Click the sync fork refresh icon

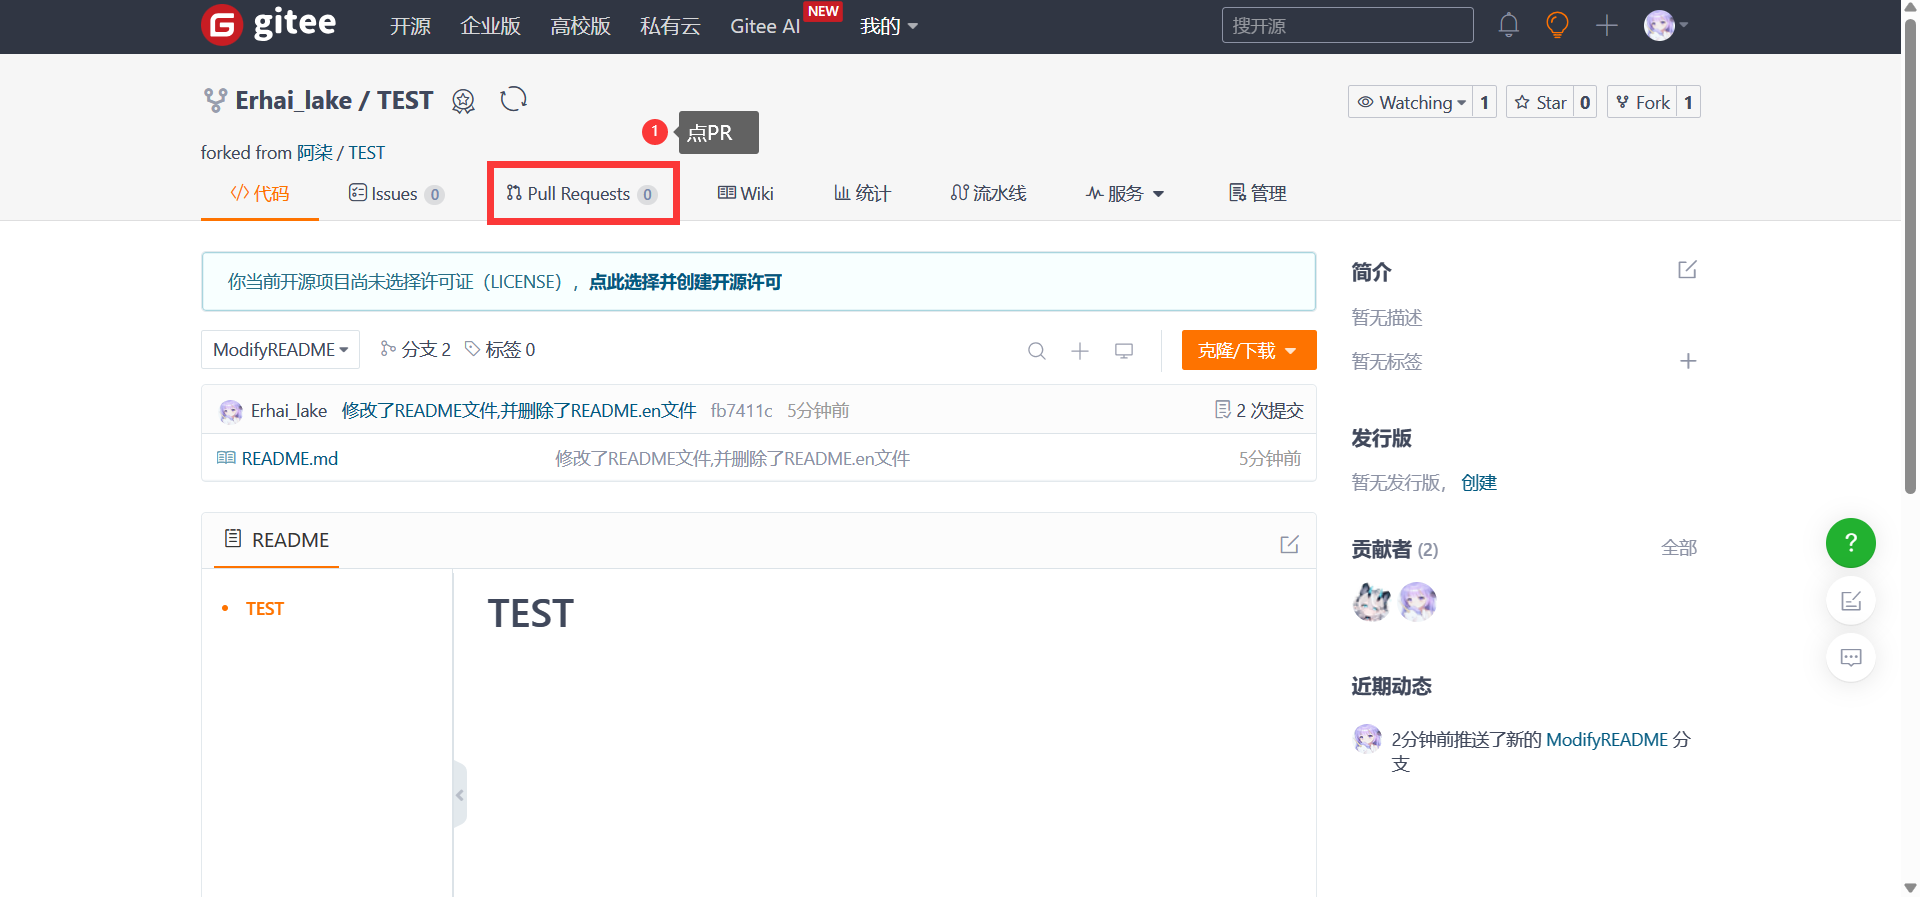(513, 100)
